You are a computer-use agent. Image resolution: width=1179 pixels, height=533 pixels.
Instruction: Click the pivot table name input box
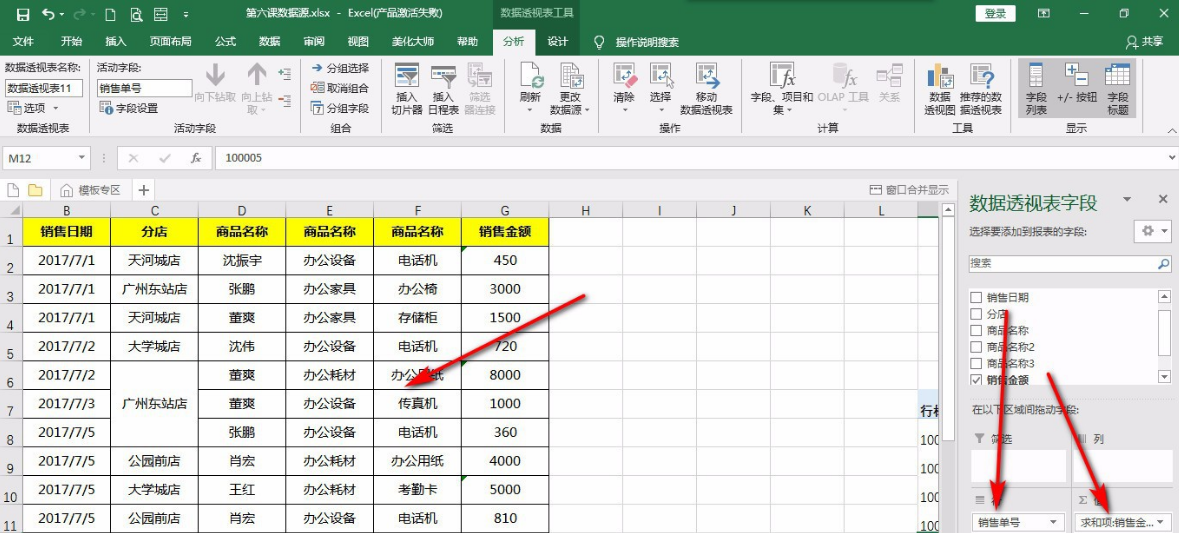coord(44,88)
